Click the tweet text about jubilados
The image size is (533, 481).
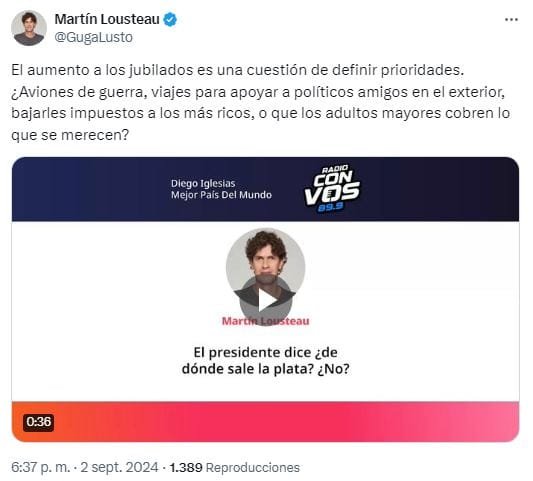click(x=261, y=103)
